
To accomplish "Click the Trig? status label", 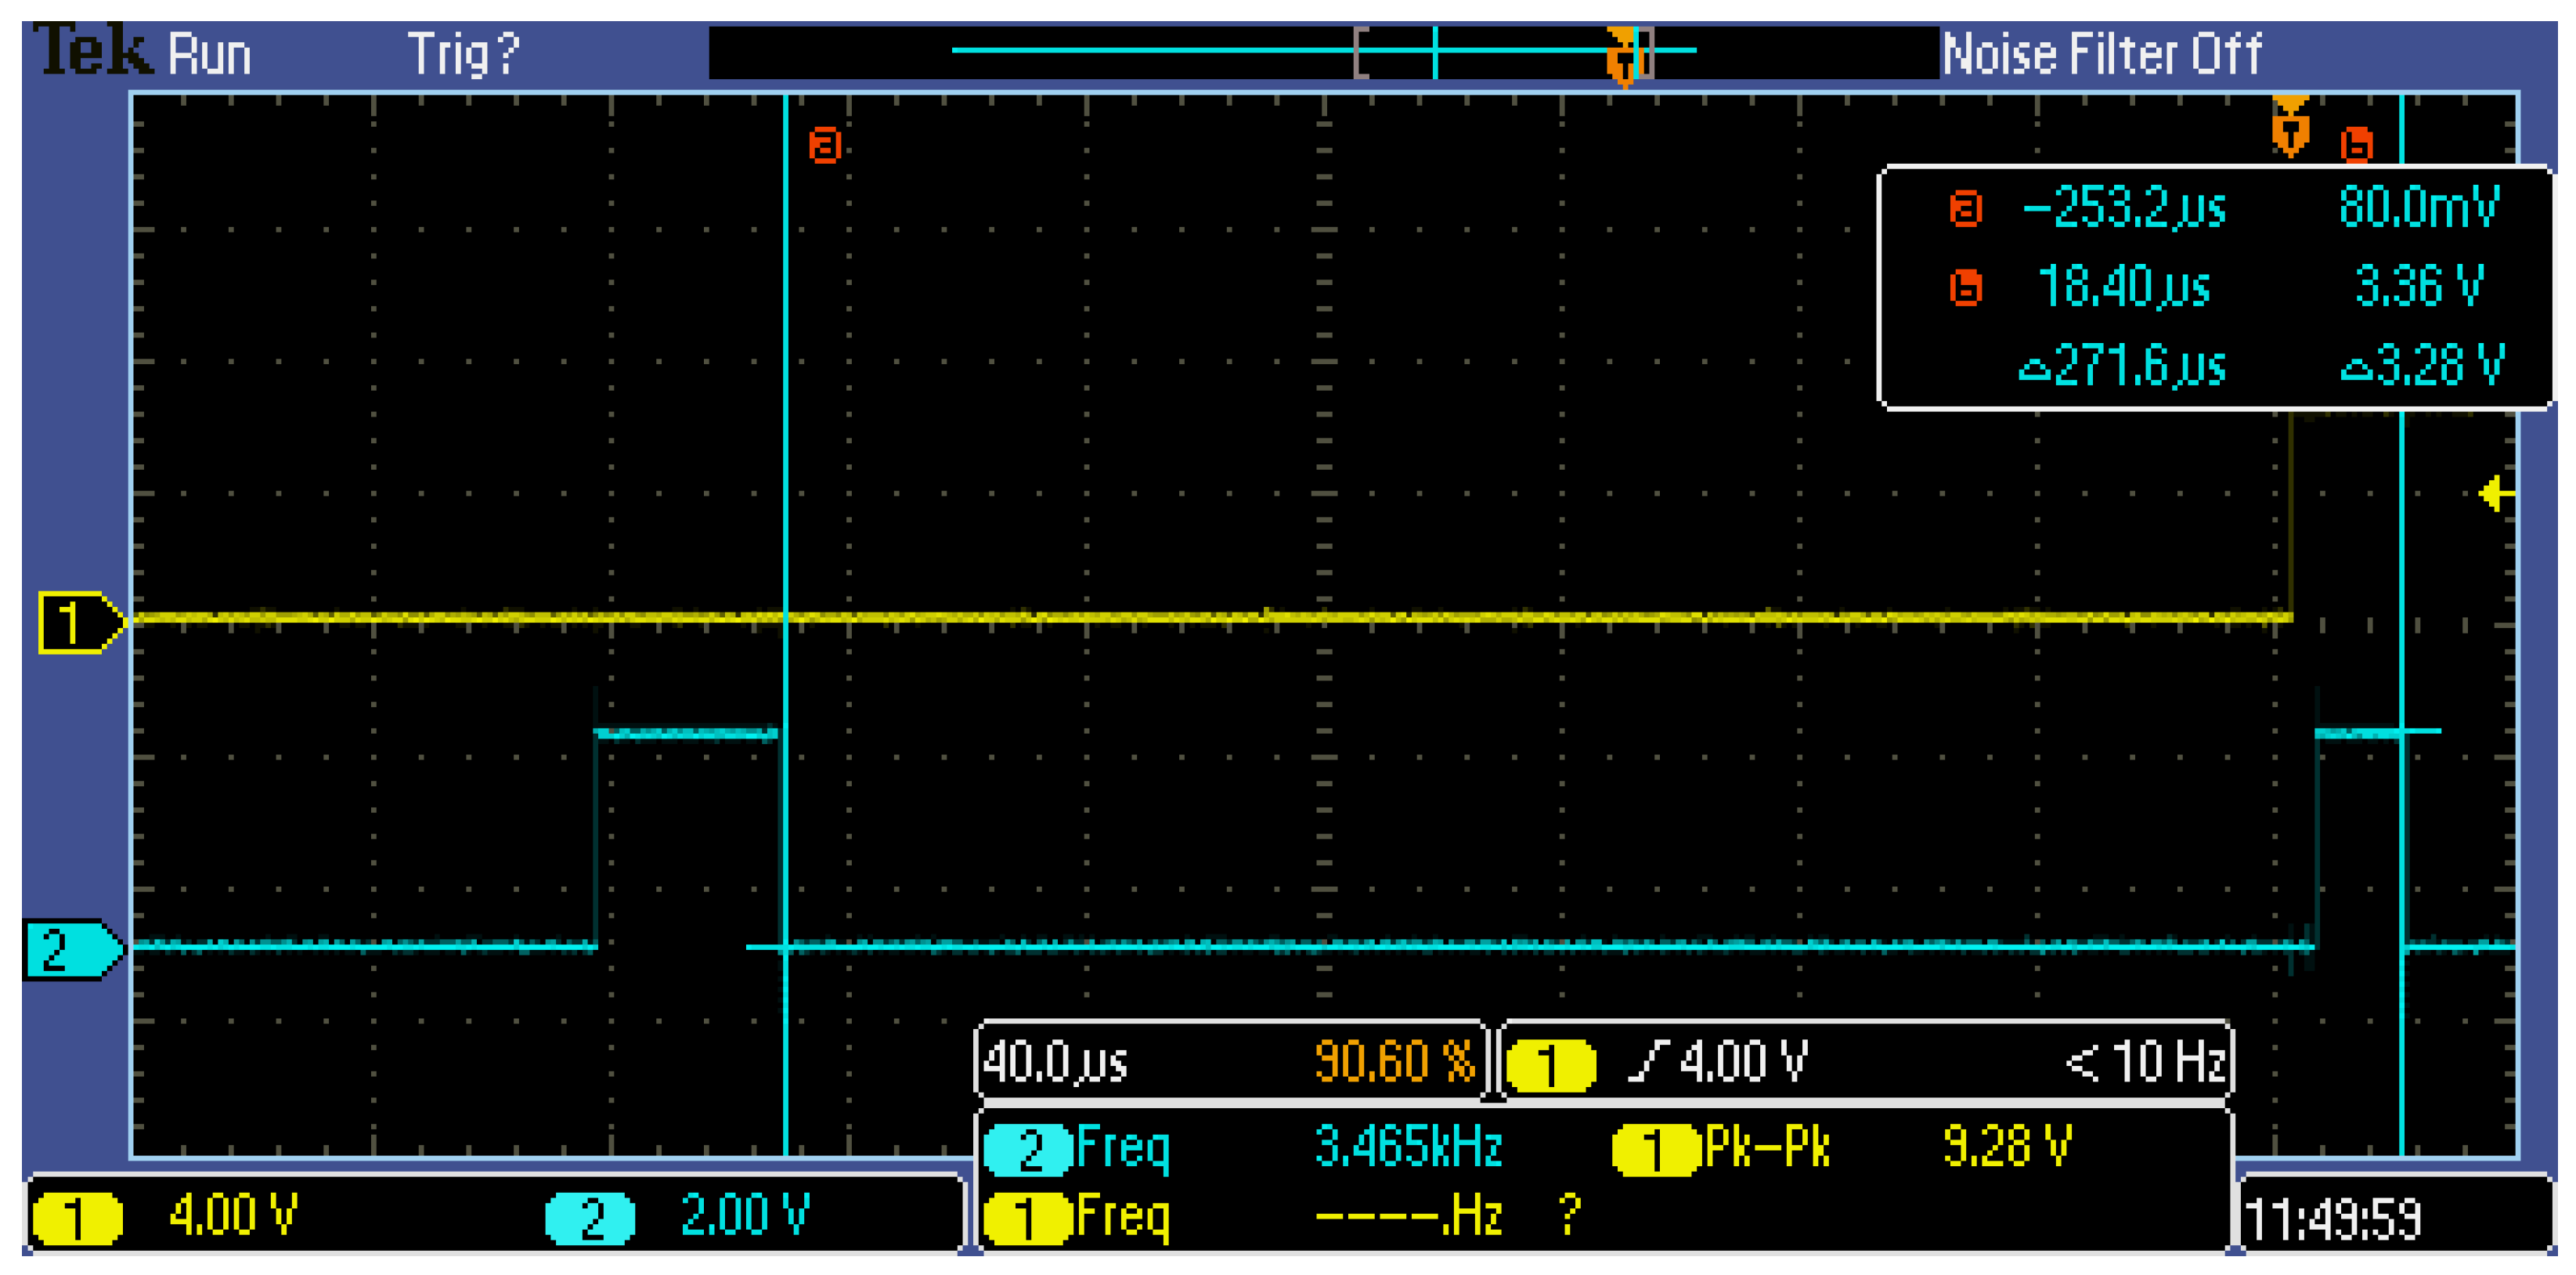I will coord(463,54).
